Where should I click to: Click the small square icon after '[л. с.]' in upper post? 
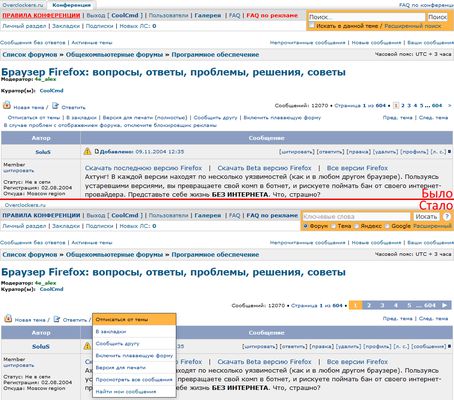pyautogui.click(x=449, y=152)
